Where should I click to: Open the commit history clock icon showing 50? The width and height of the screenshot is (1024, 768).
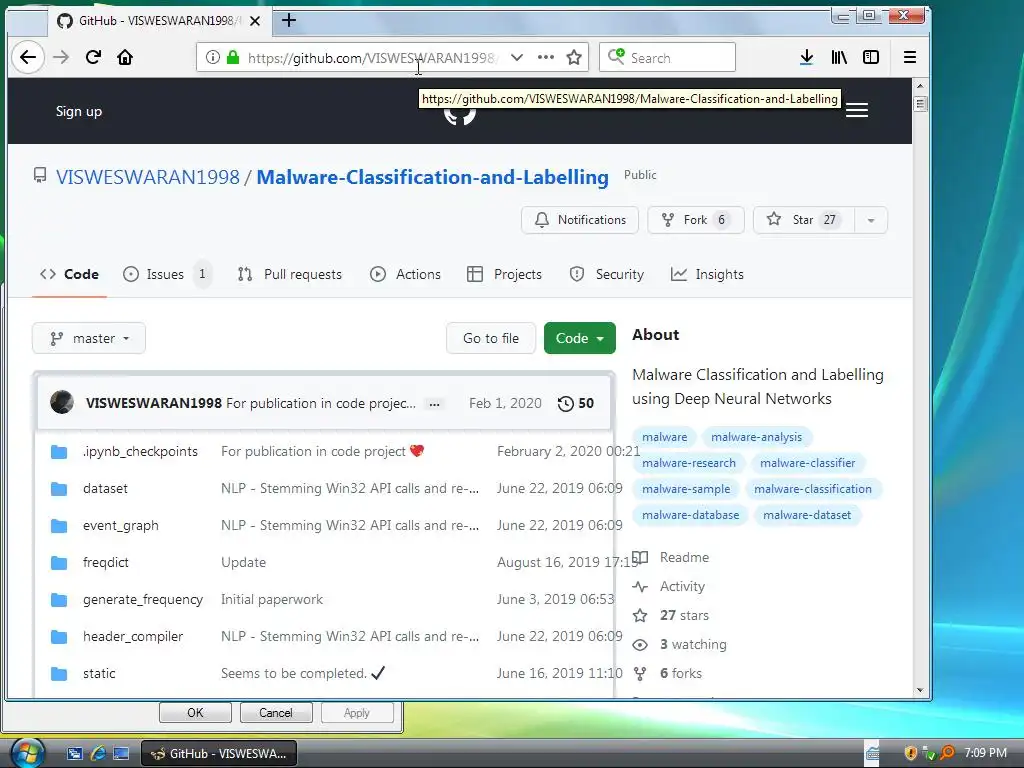click(x=575, y=404)
